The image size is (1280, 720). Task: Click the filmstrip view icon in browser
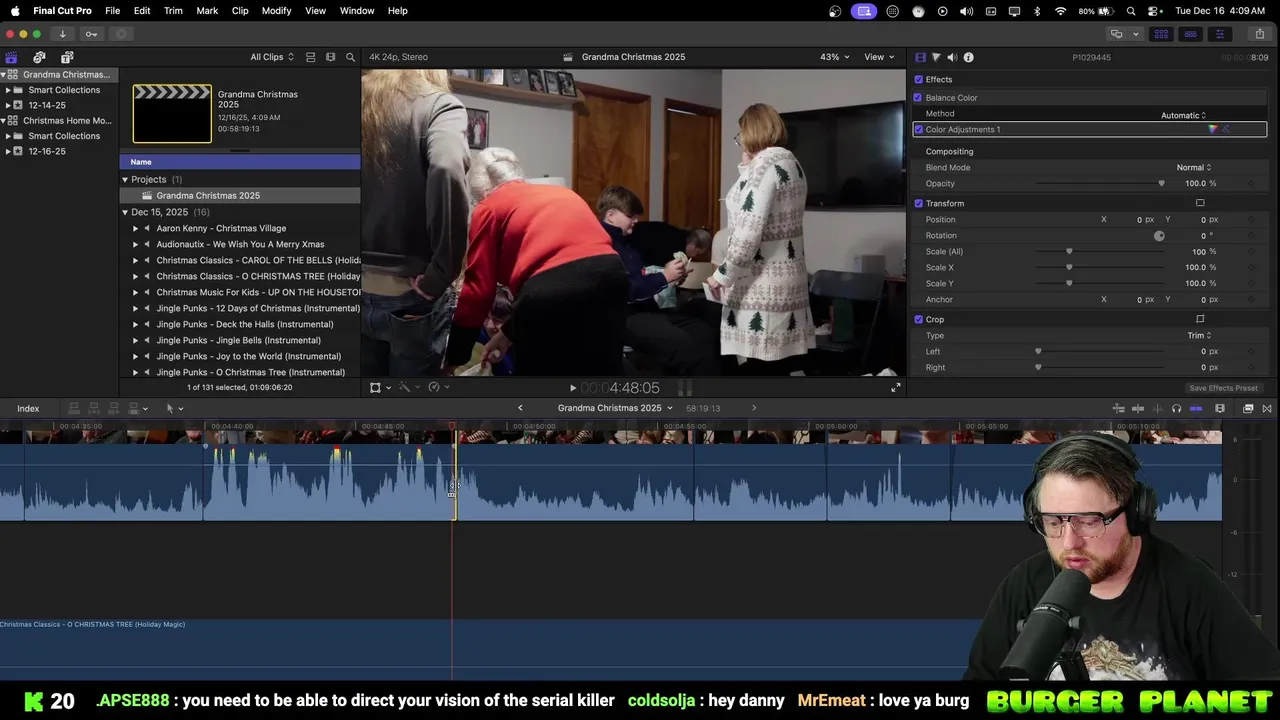[x=330, y=57]
